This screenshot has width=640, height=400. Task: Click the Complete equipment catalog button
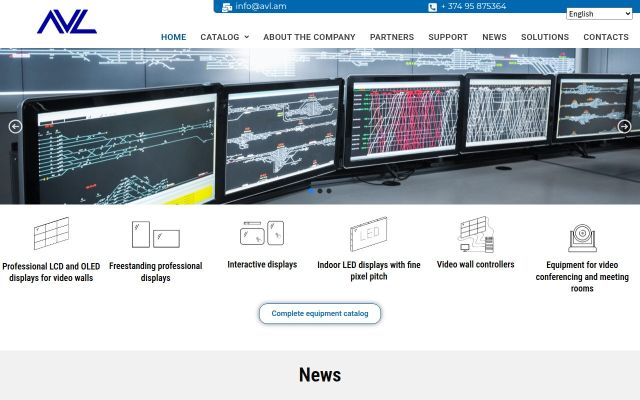pos(320,313)
